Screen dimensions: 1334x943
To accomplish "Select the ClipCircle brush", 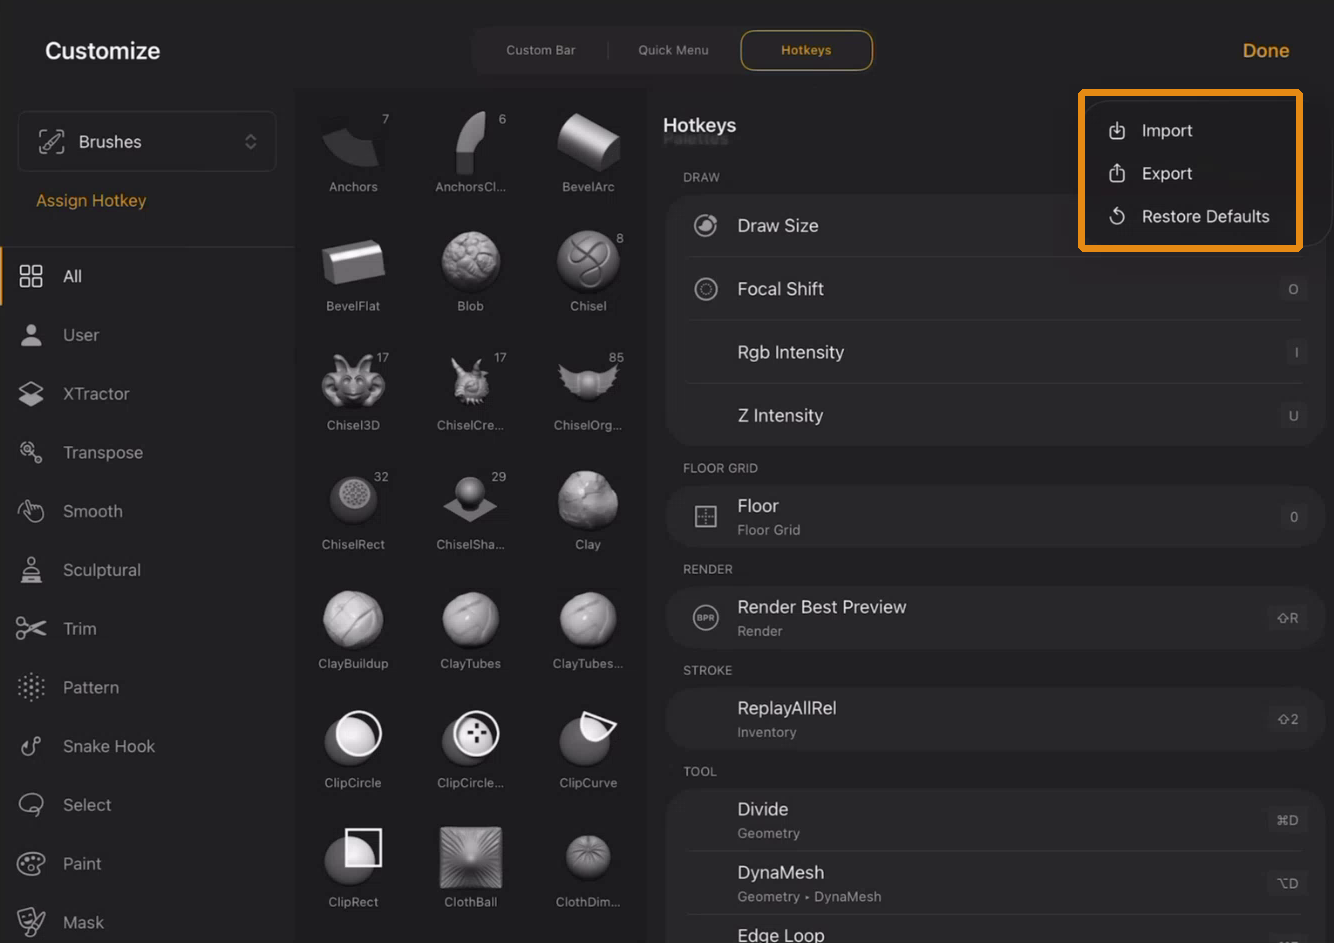I will 353,747.
